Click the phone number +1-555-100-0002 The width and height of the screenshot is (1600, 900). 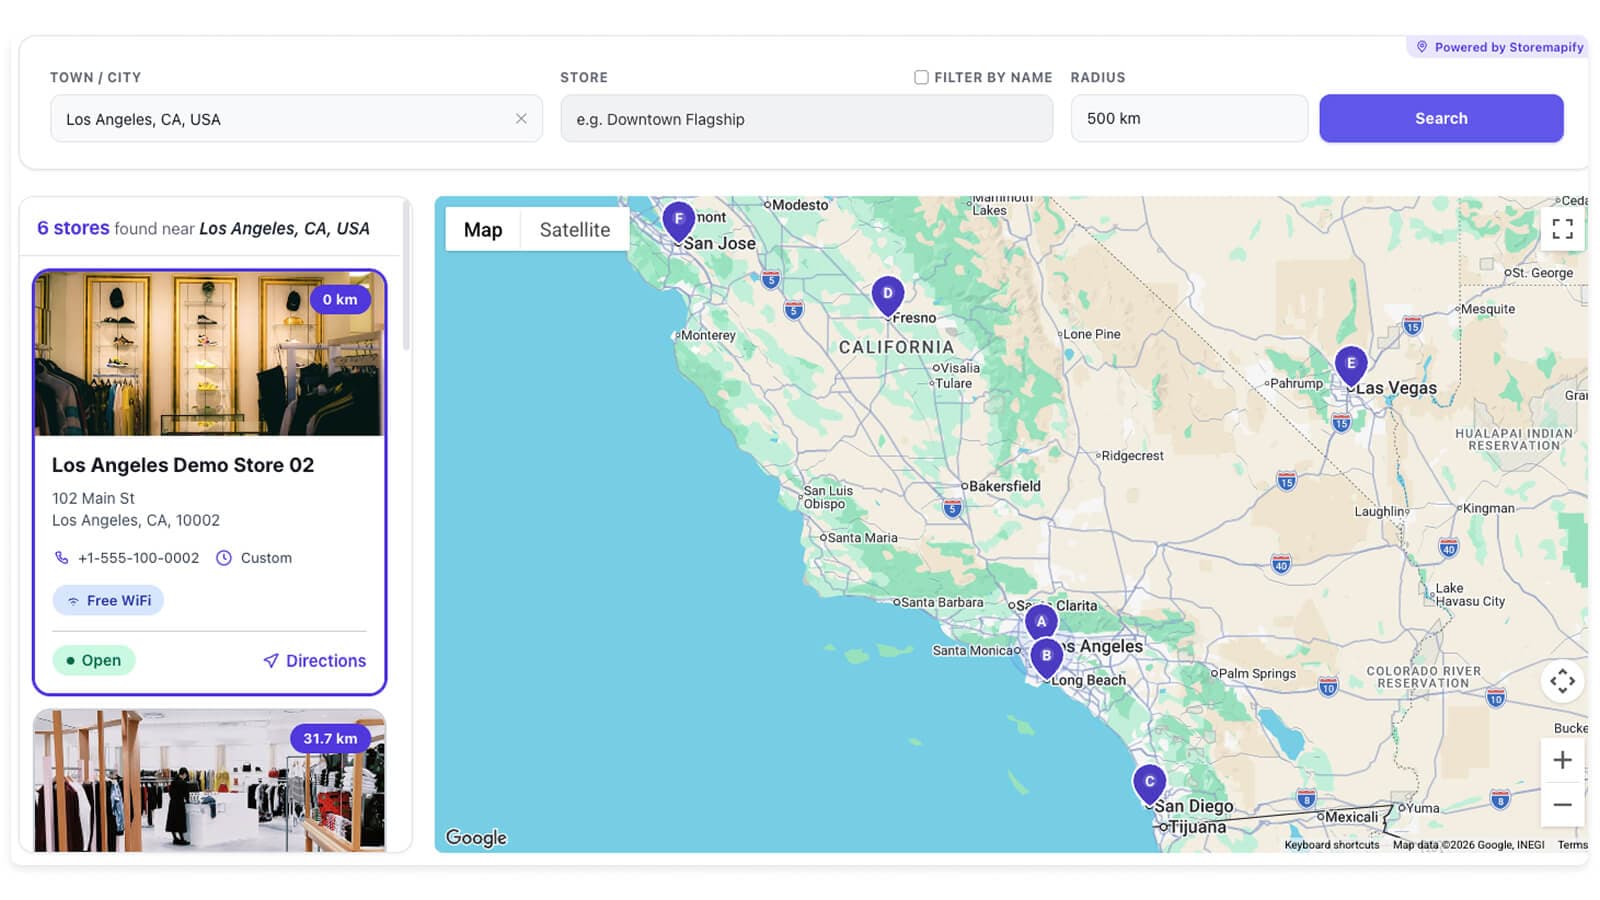tap(138, 558)
